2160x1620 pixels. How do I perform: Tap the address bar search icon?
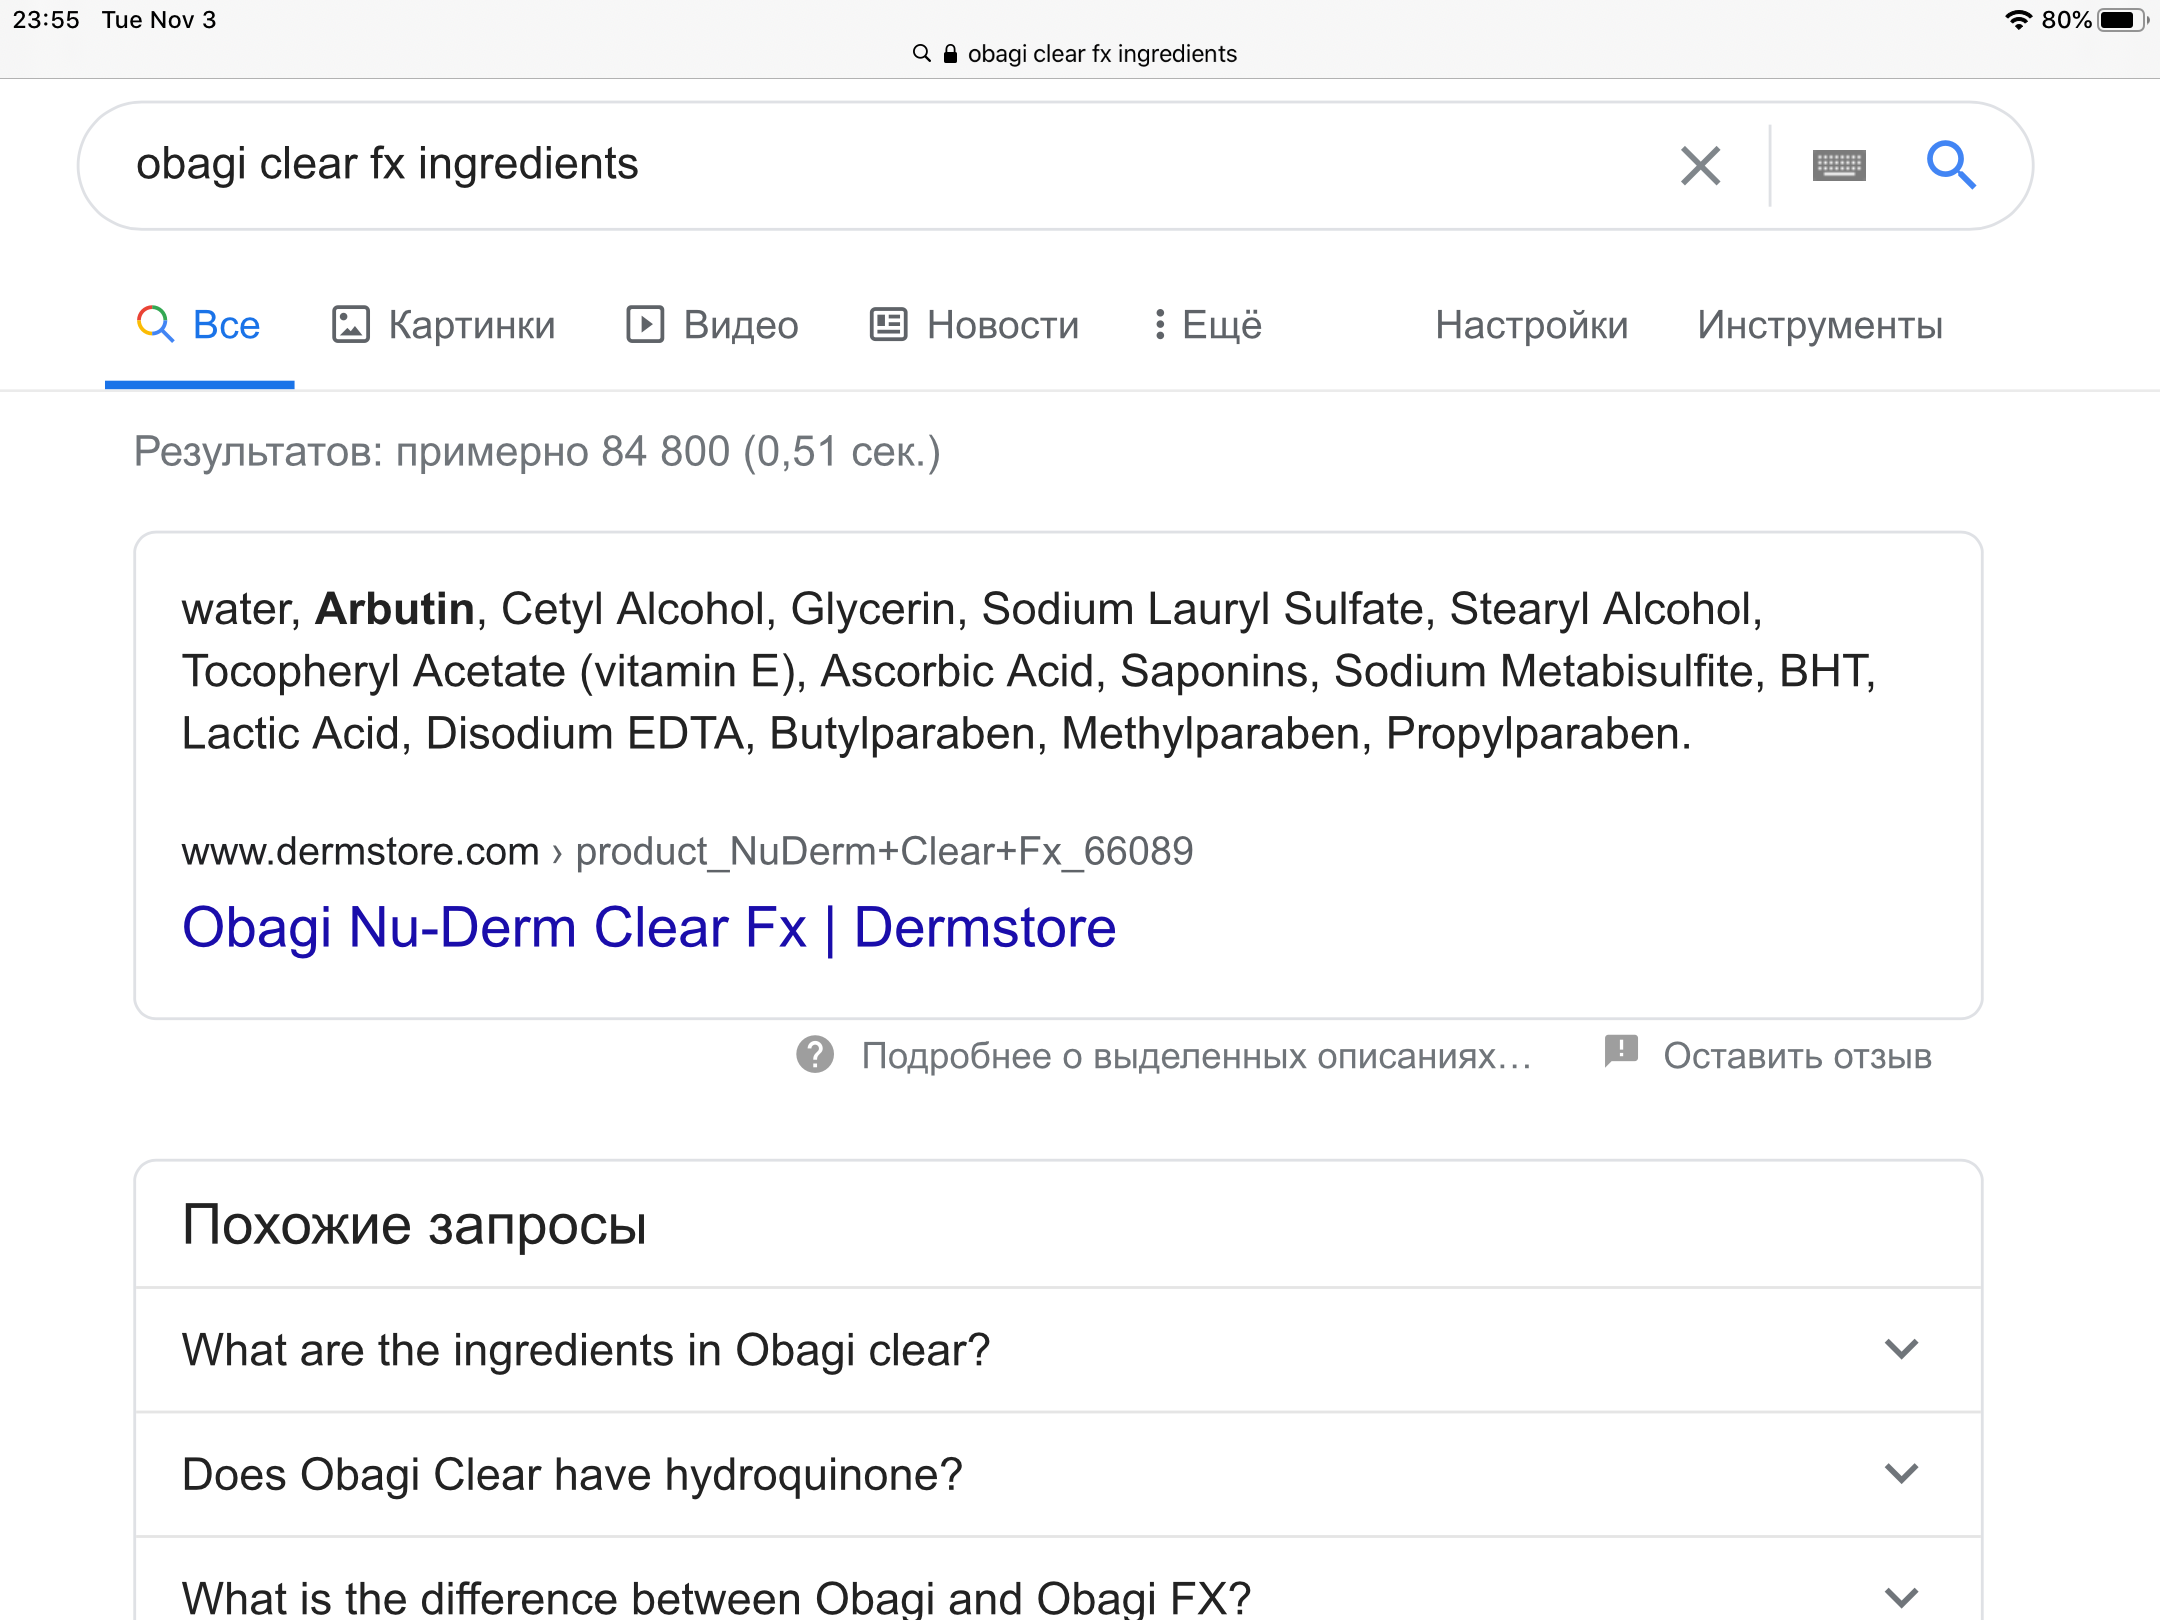pyautogui.click(x=921, y=54)
